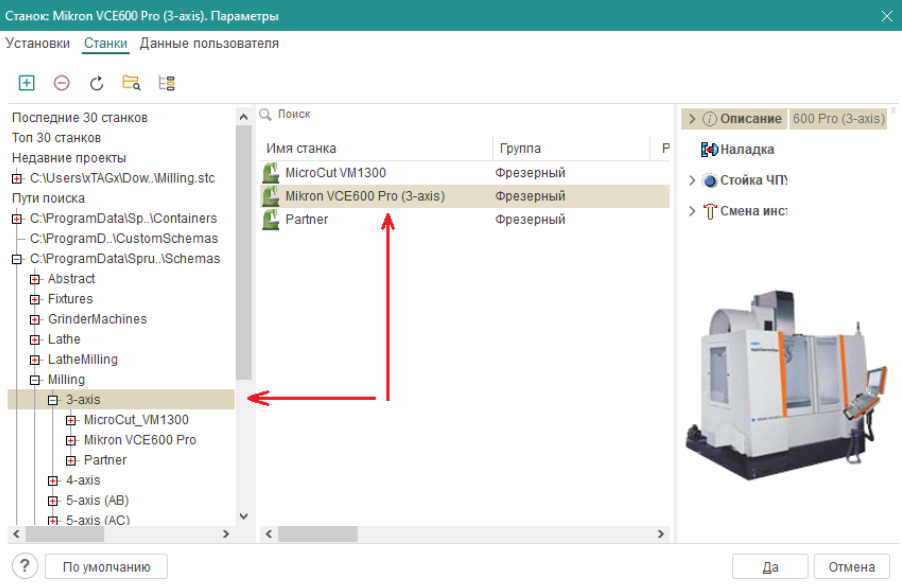The height and width of the screenshot is (585, 902).
Task: Click the search magnifier icon above machine list
Action: (x=266, y=115)
